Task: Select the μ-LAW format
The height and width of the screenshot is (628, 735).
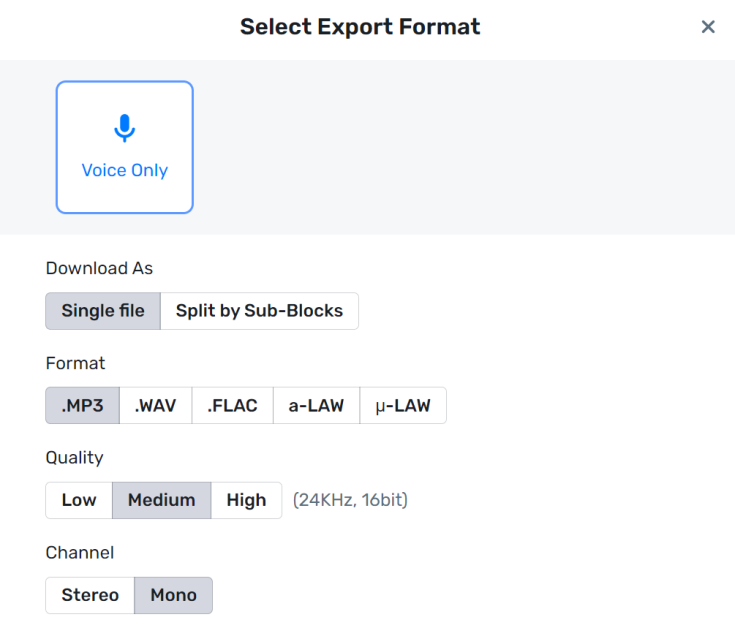Action: (403, 405)
